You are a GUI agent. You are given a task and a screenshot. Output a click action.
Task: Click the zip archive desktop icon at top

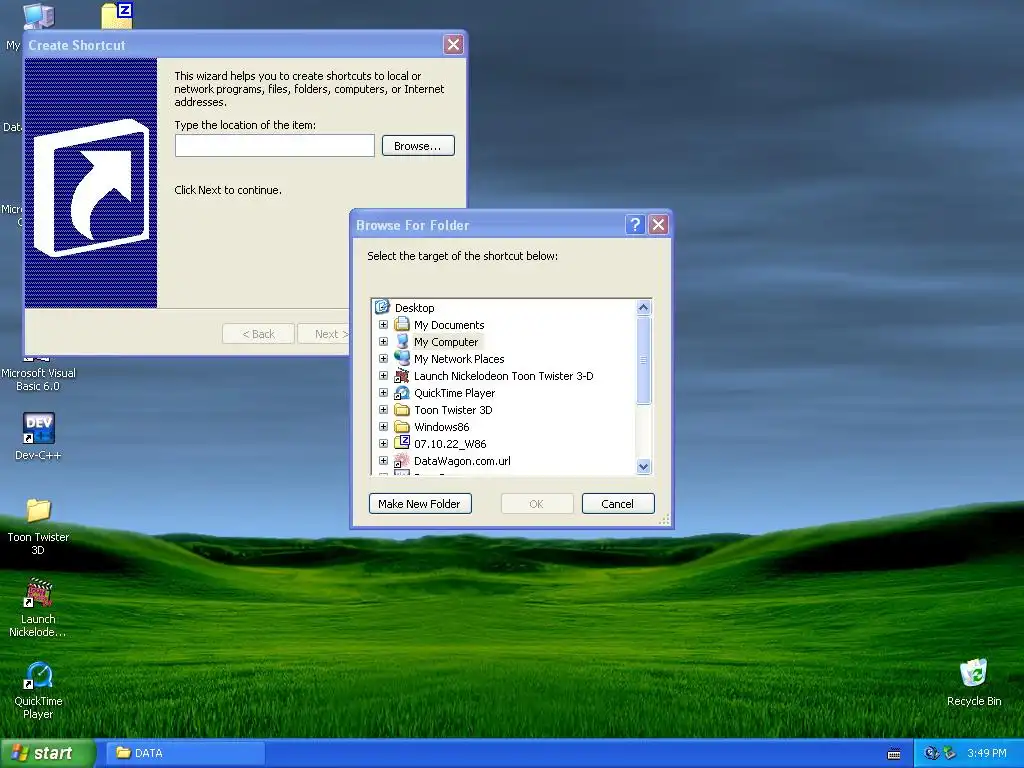point(118,15)
